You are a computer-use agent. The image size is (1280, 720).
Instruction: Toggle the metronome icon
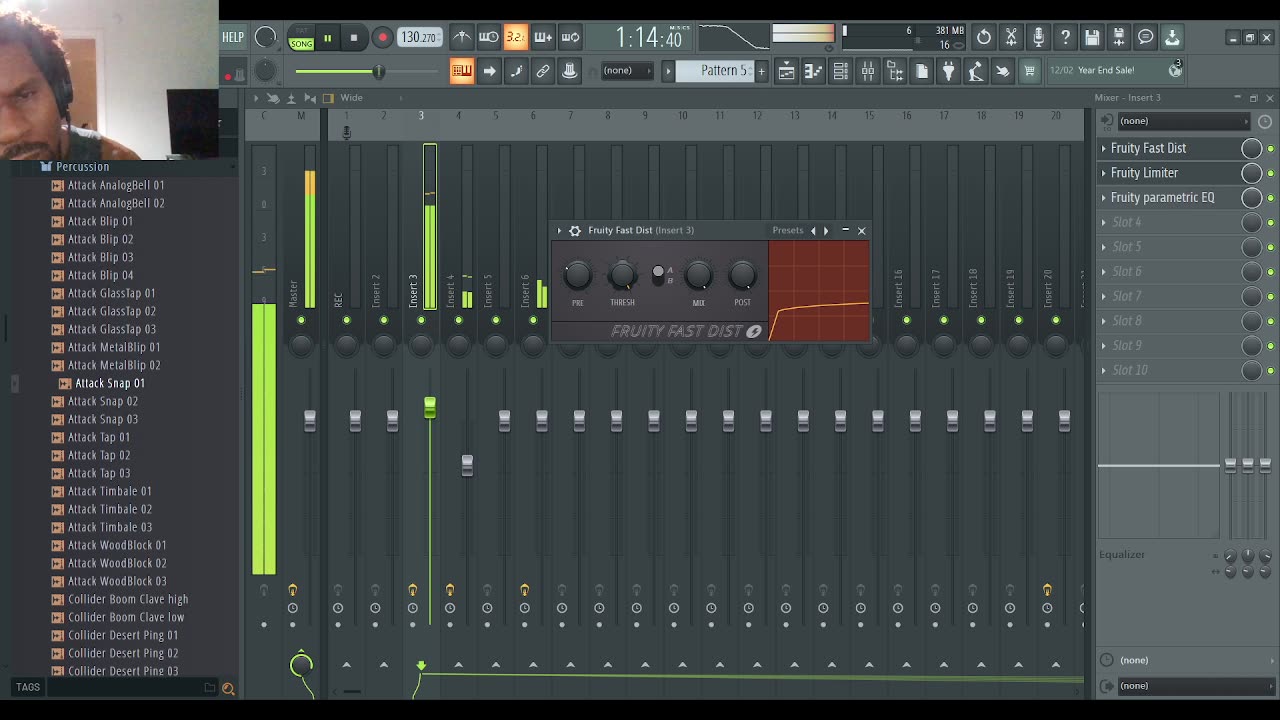tap(462, 38)
